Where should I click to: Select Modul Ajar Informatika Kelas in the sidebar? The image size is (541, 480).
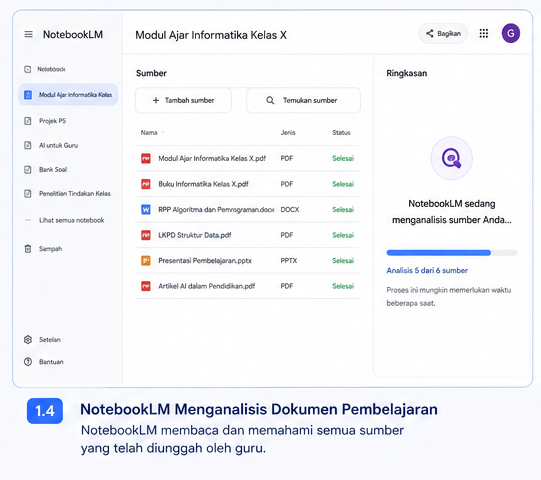click(x=68, y=95)
